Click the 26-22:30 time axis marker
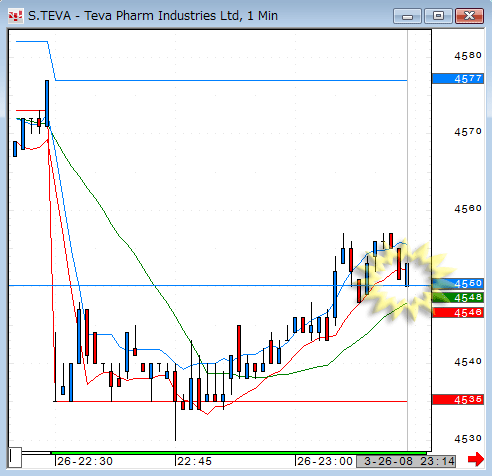This screenshot has width=492, height=476. [x=85, y=461]
